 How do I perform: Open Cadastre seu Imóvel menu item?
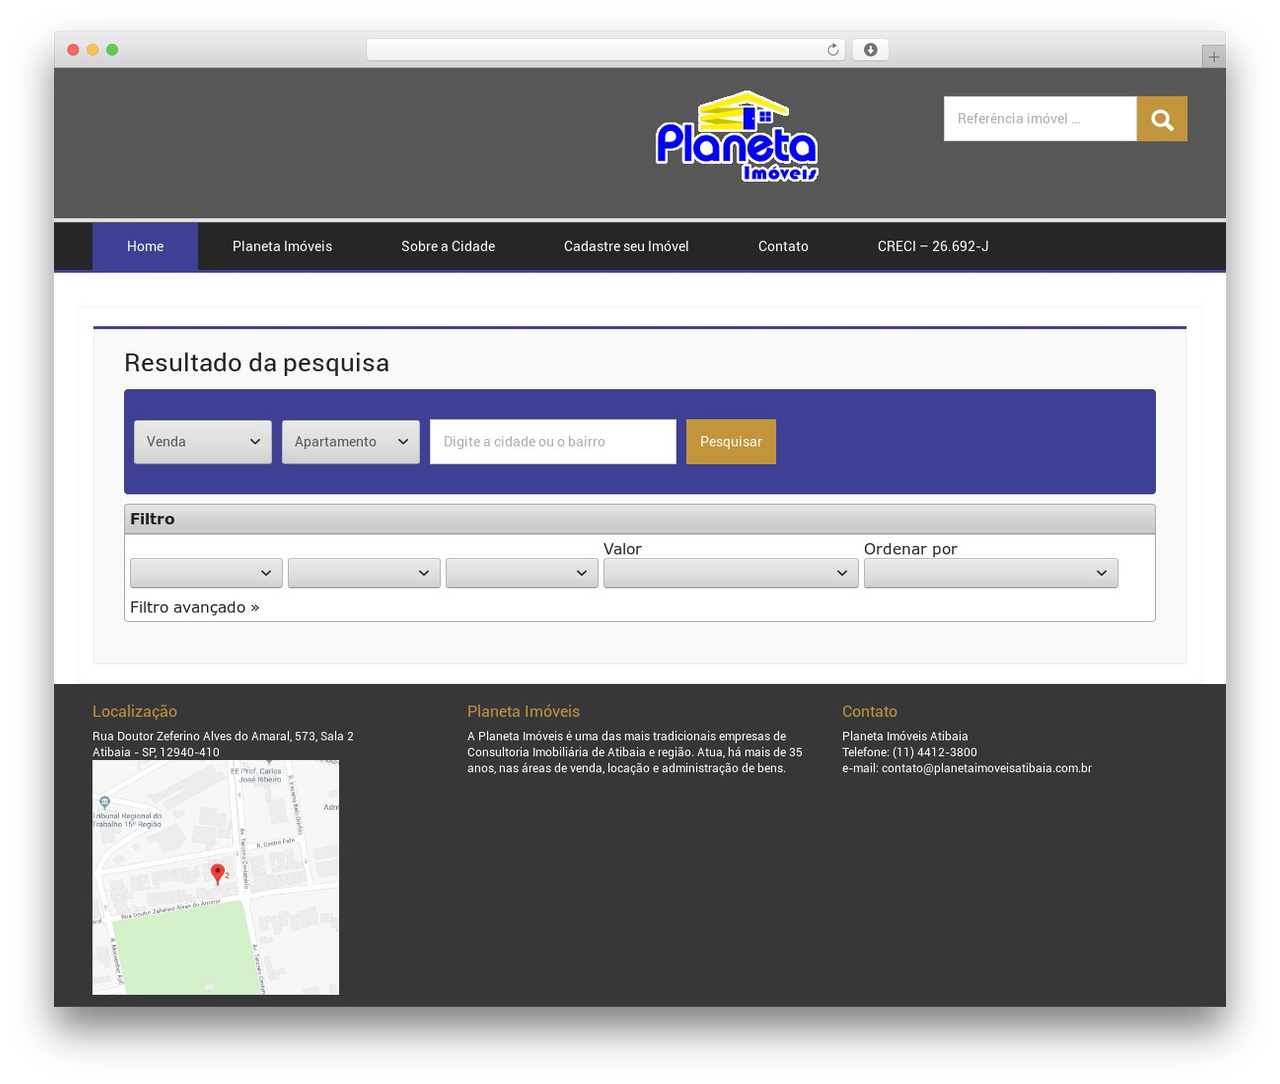tap(626, 246)
